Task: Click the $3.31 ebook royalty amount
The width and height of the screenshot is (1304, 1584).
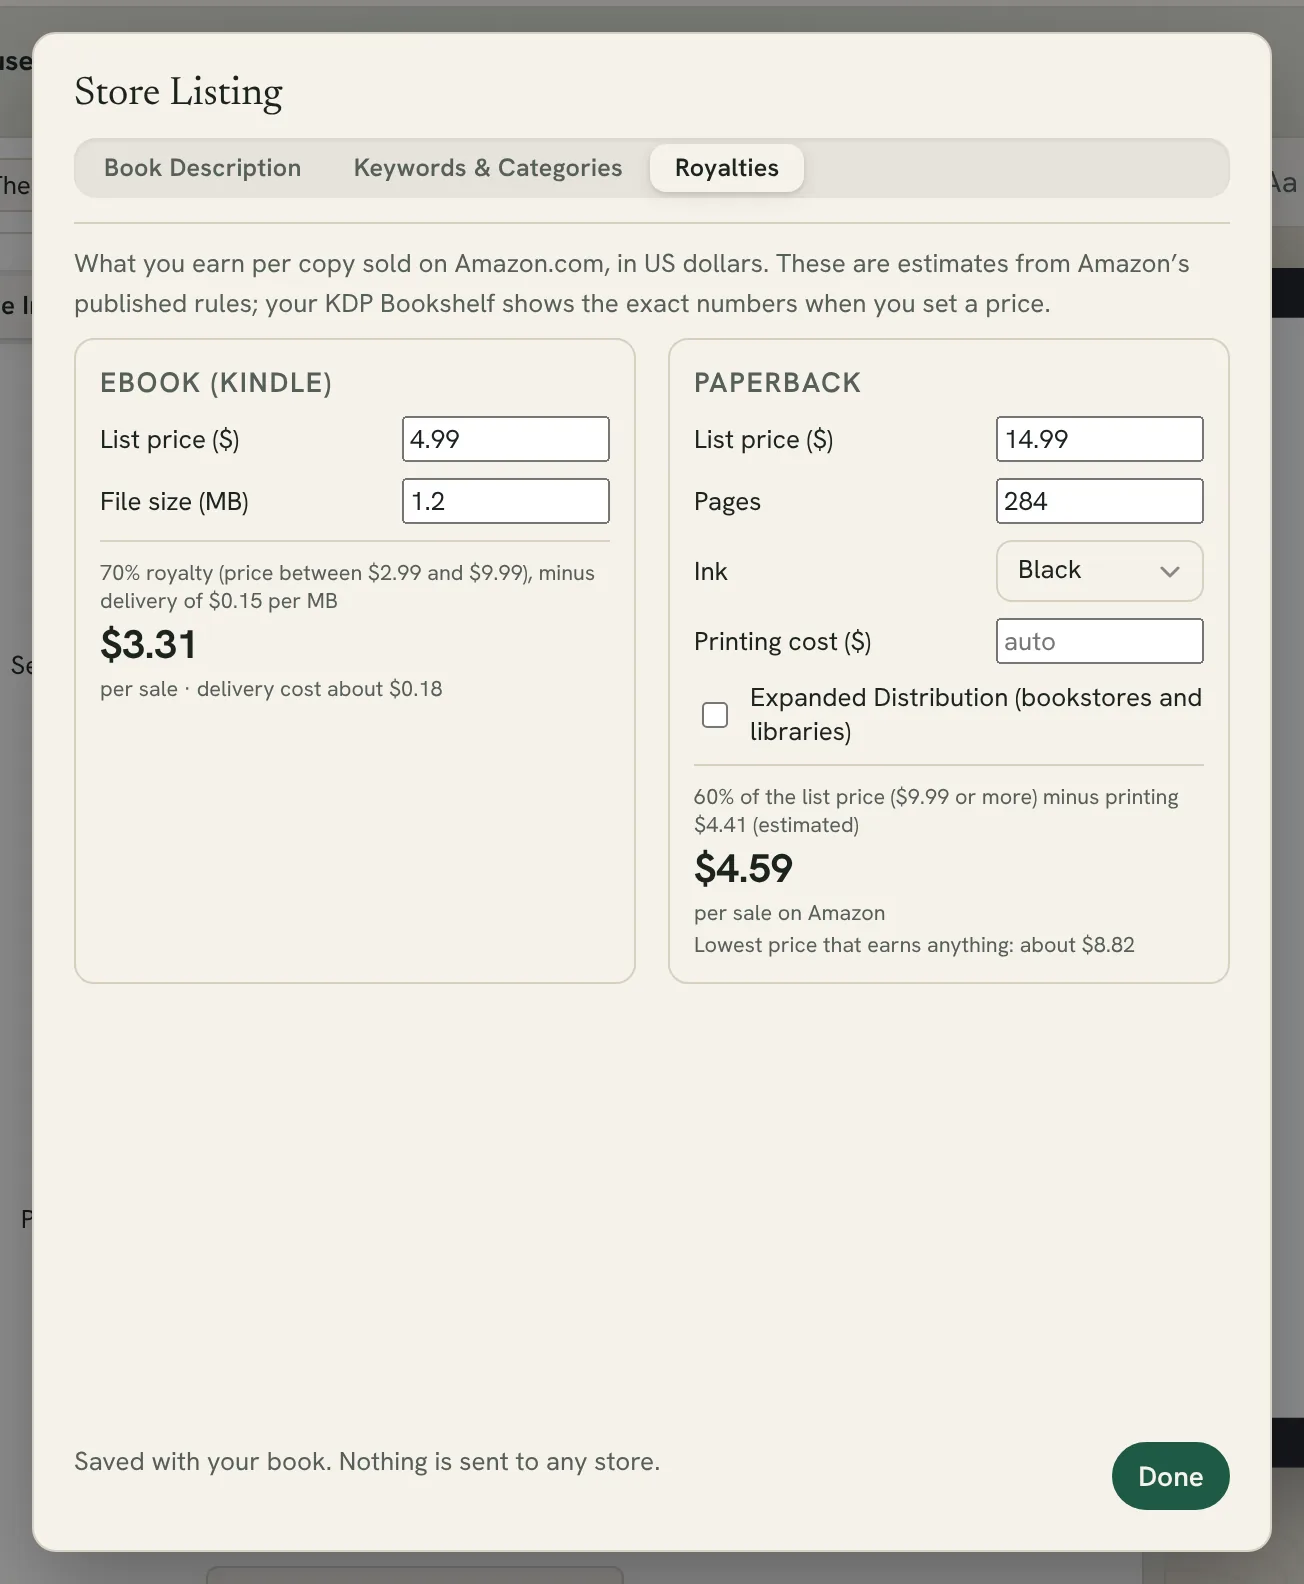Action: point(148,644)
